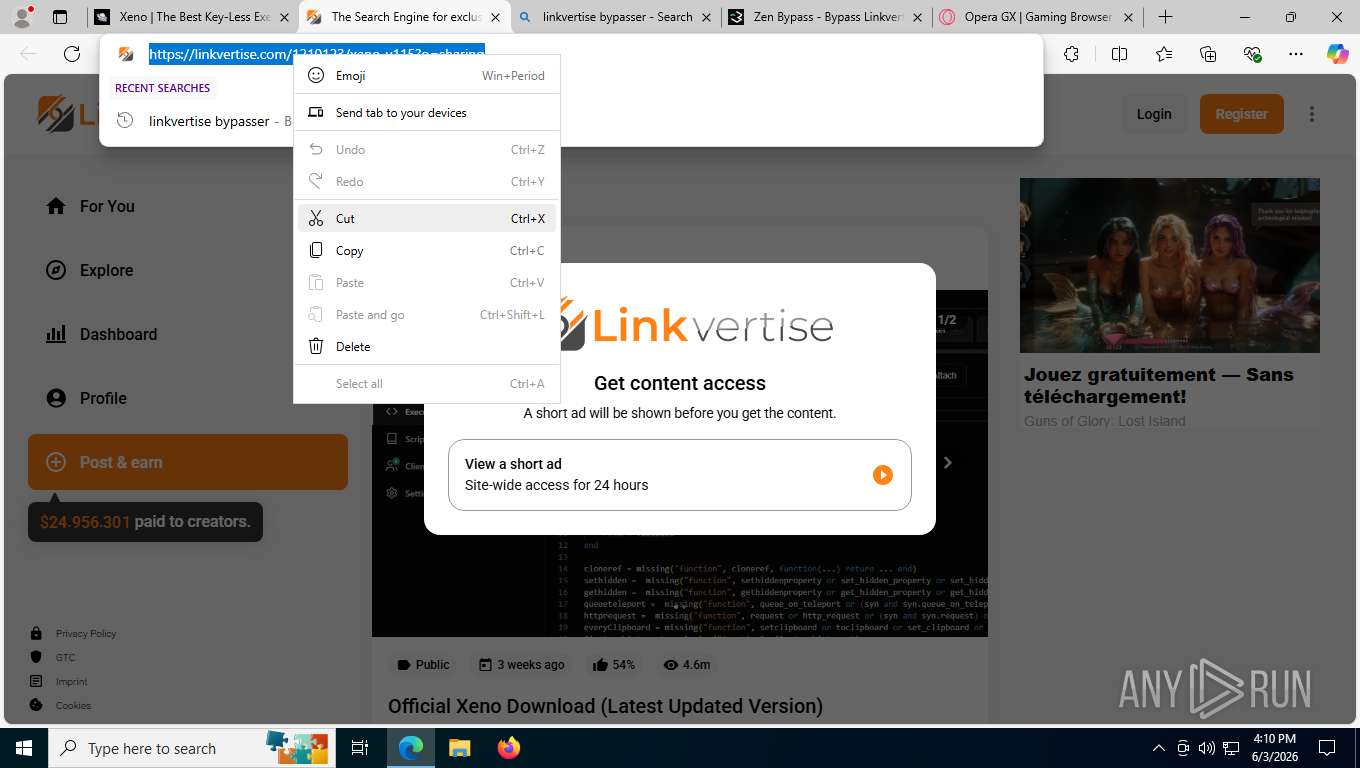The height and width of the screenshot is (768, 1360).
Task: Click the Guns of Glory: Lost Island text
Action: tap(1105, 421)
